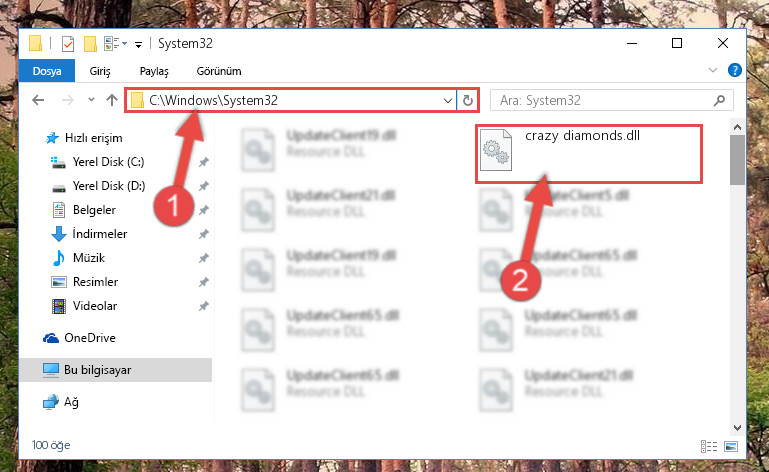Select İndirmeler in quick access

click(x=100, y=234)
